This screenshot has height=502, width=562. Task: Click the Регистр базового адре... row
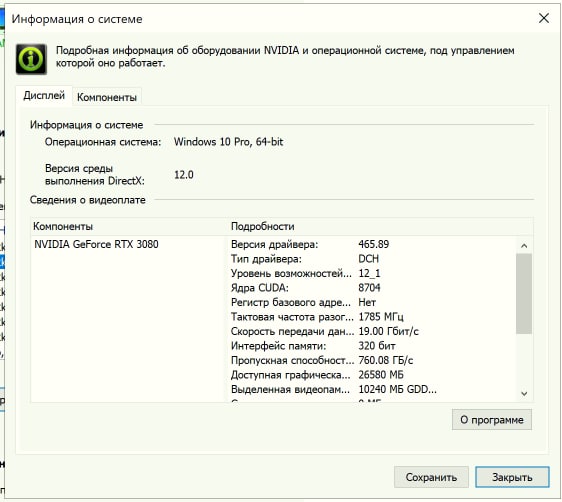point(371,302)
